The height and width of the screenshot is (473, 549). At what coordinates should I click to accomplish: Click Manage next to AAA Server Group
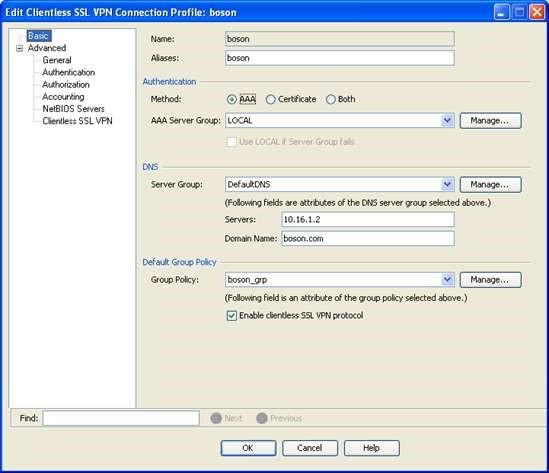(x=491, y=121)
